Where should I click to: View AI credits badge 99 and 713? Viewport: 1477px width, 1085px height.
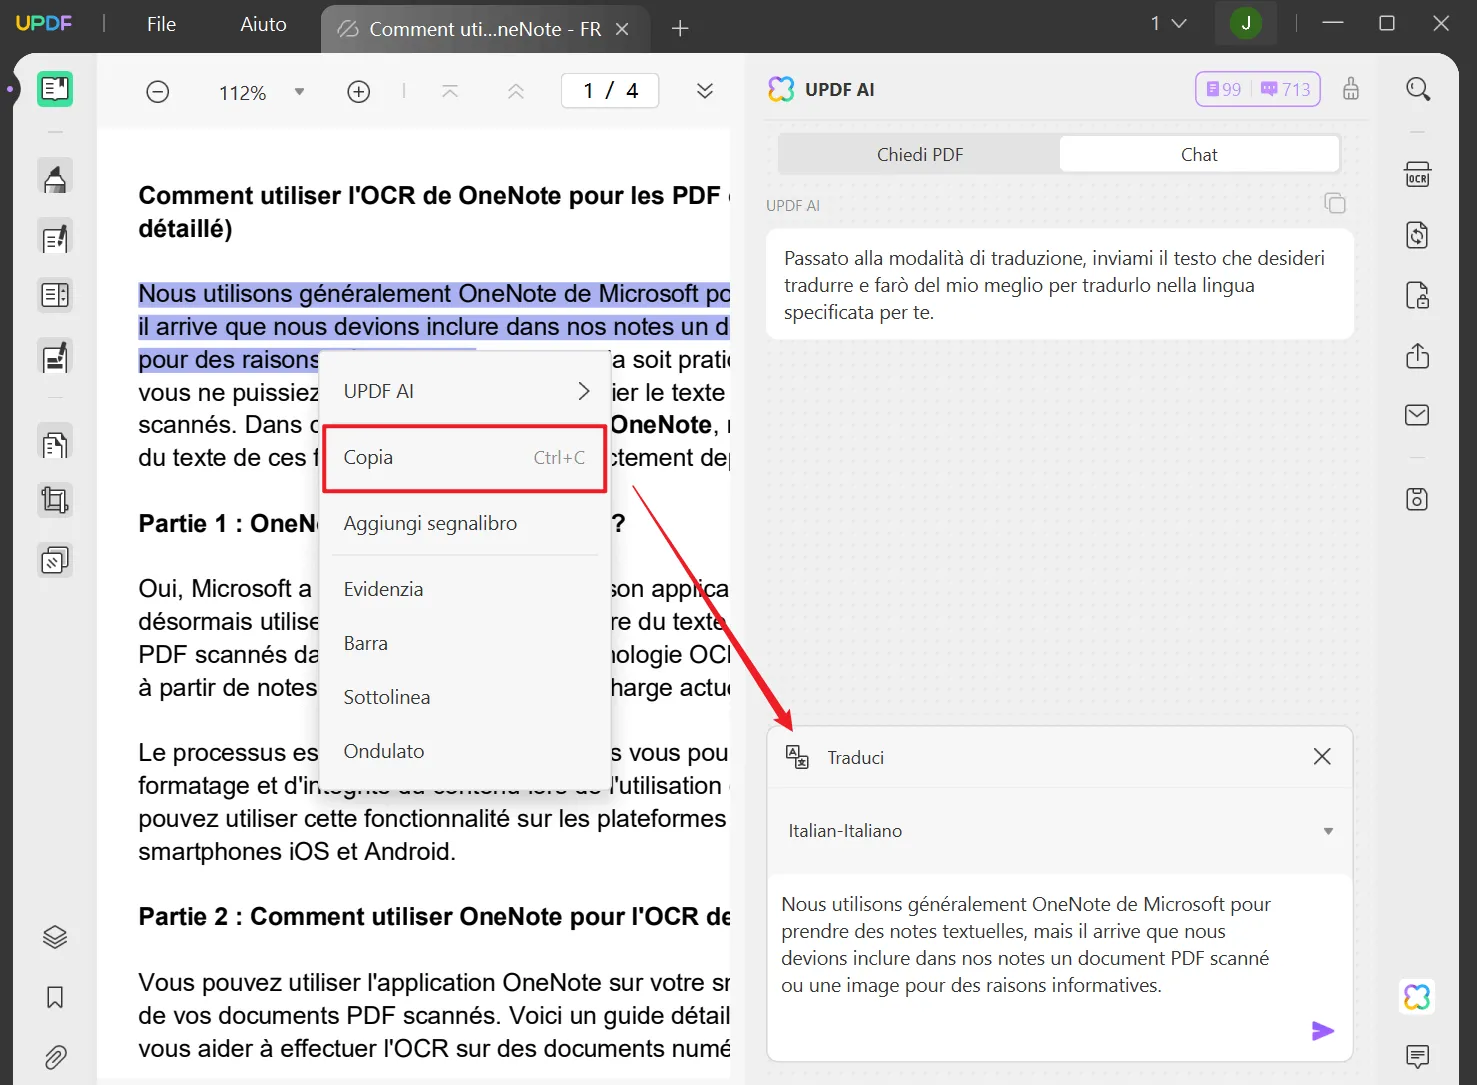point(1258,89)
